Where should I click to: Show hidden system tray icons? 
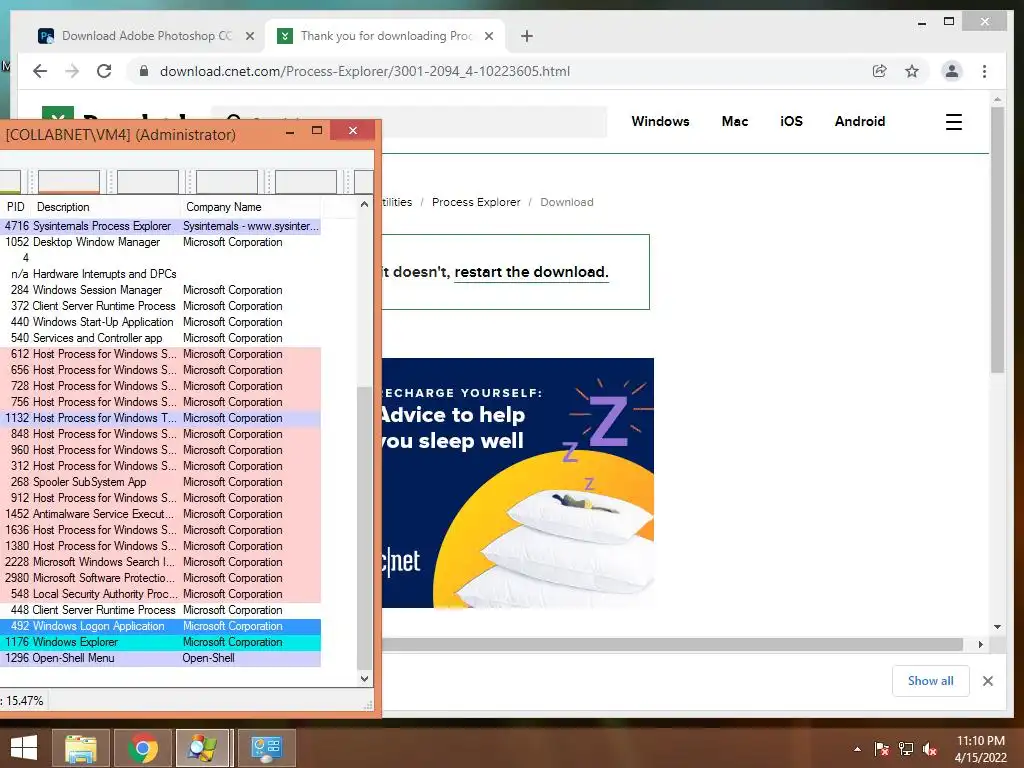click(857, 749)
